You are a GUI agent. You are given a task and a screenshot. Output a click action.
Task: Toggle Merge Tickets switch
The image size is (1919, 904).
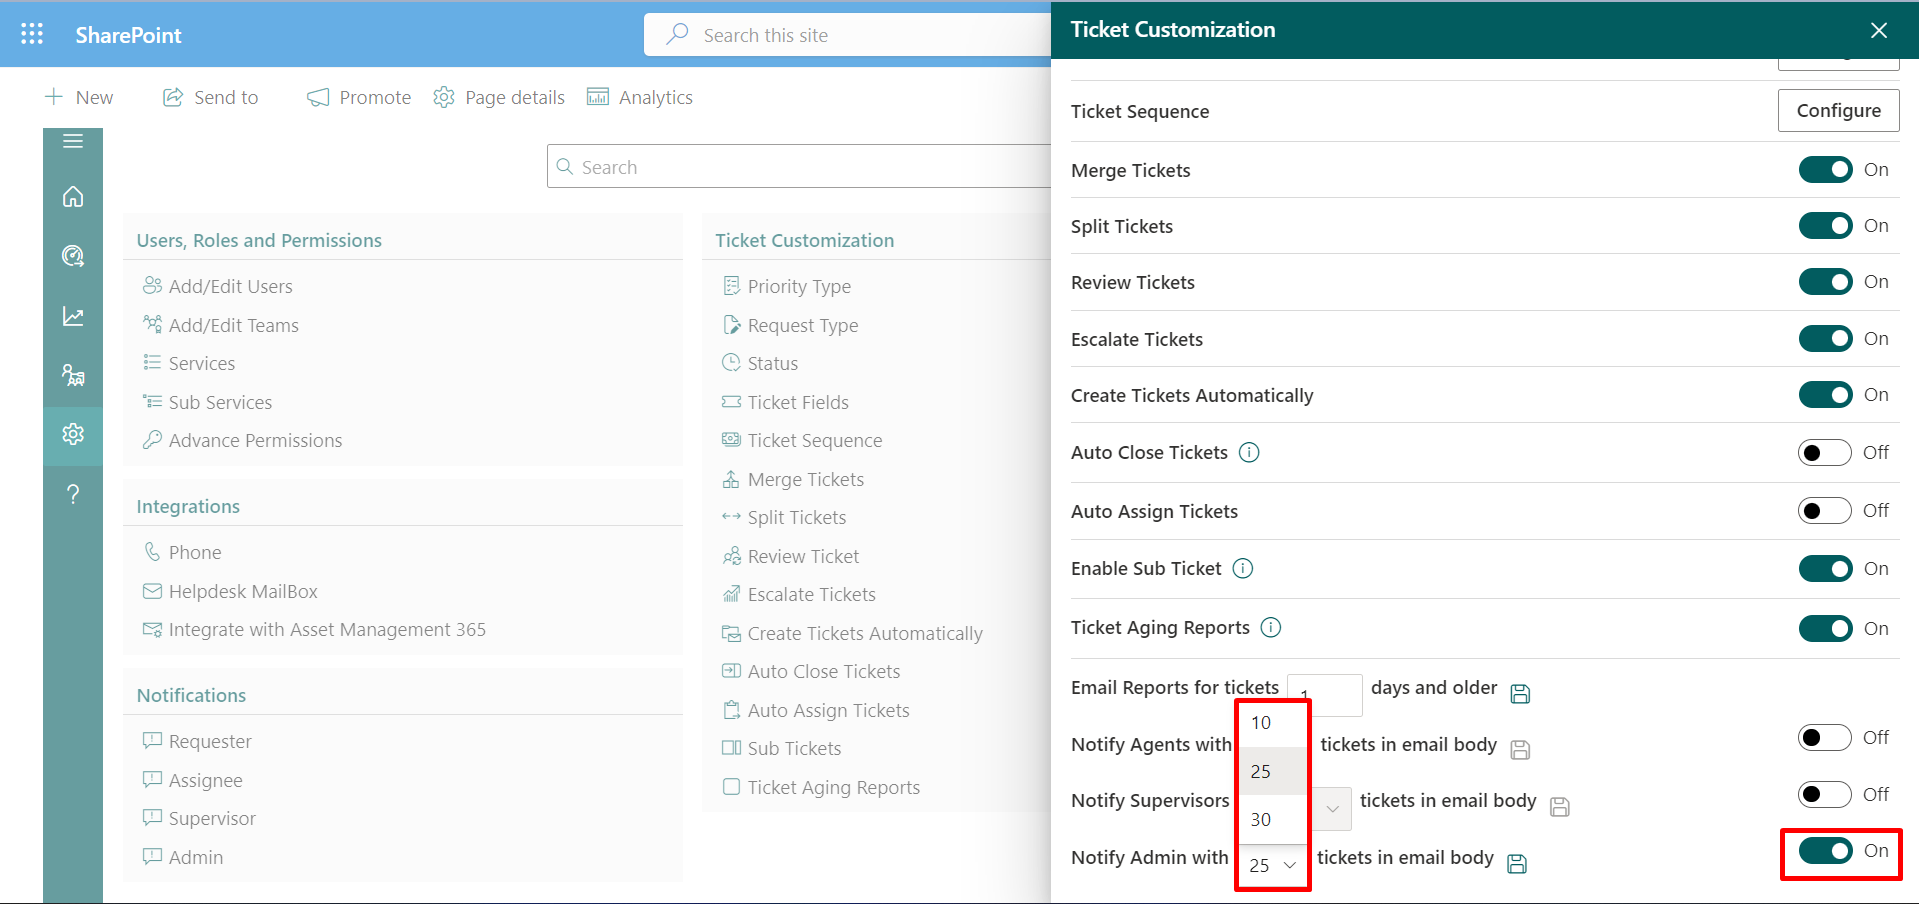1826,170
